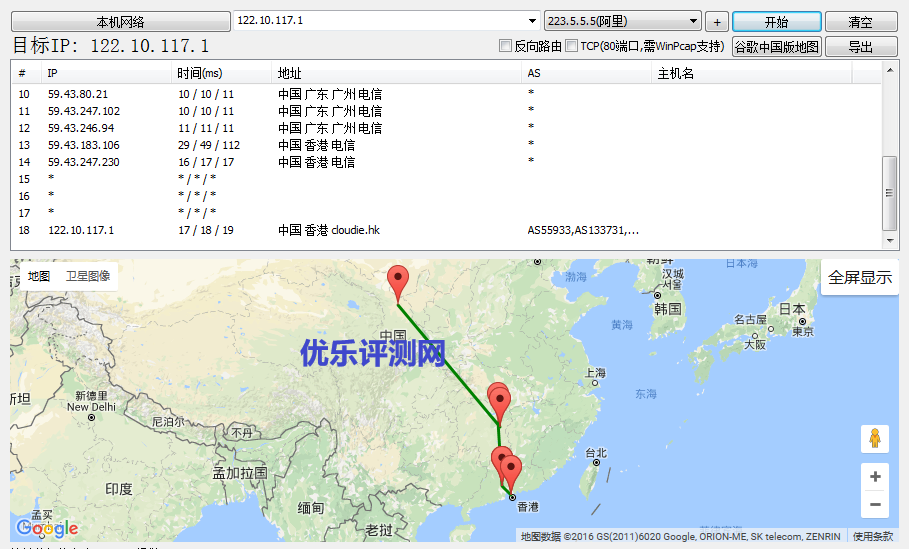Select hop 11 row 59.43.247.102

tap(446, 111)
